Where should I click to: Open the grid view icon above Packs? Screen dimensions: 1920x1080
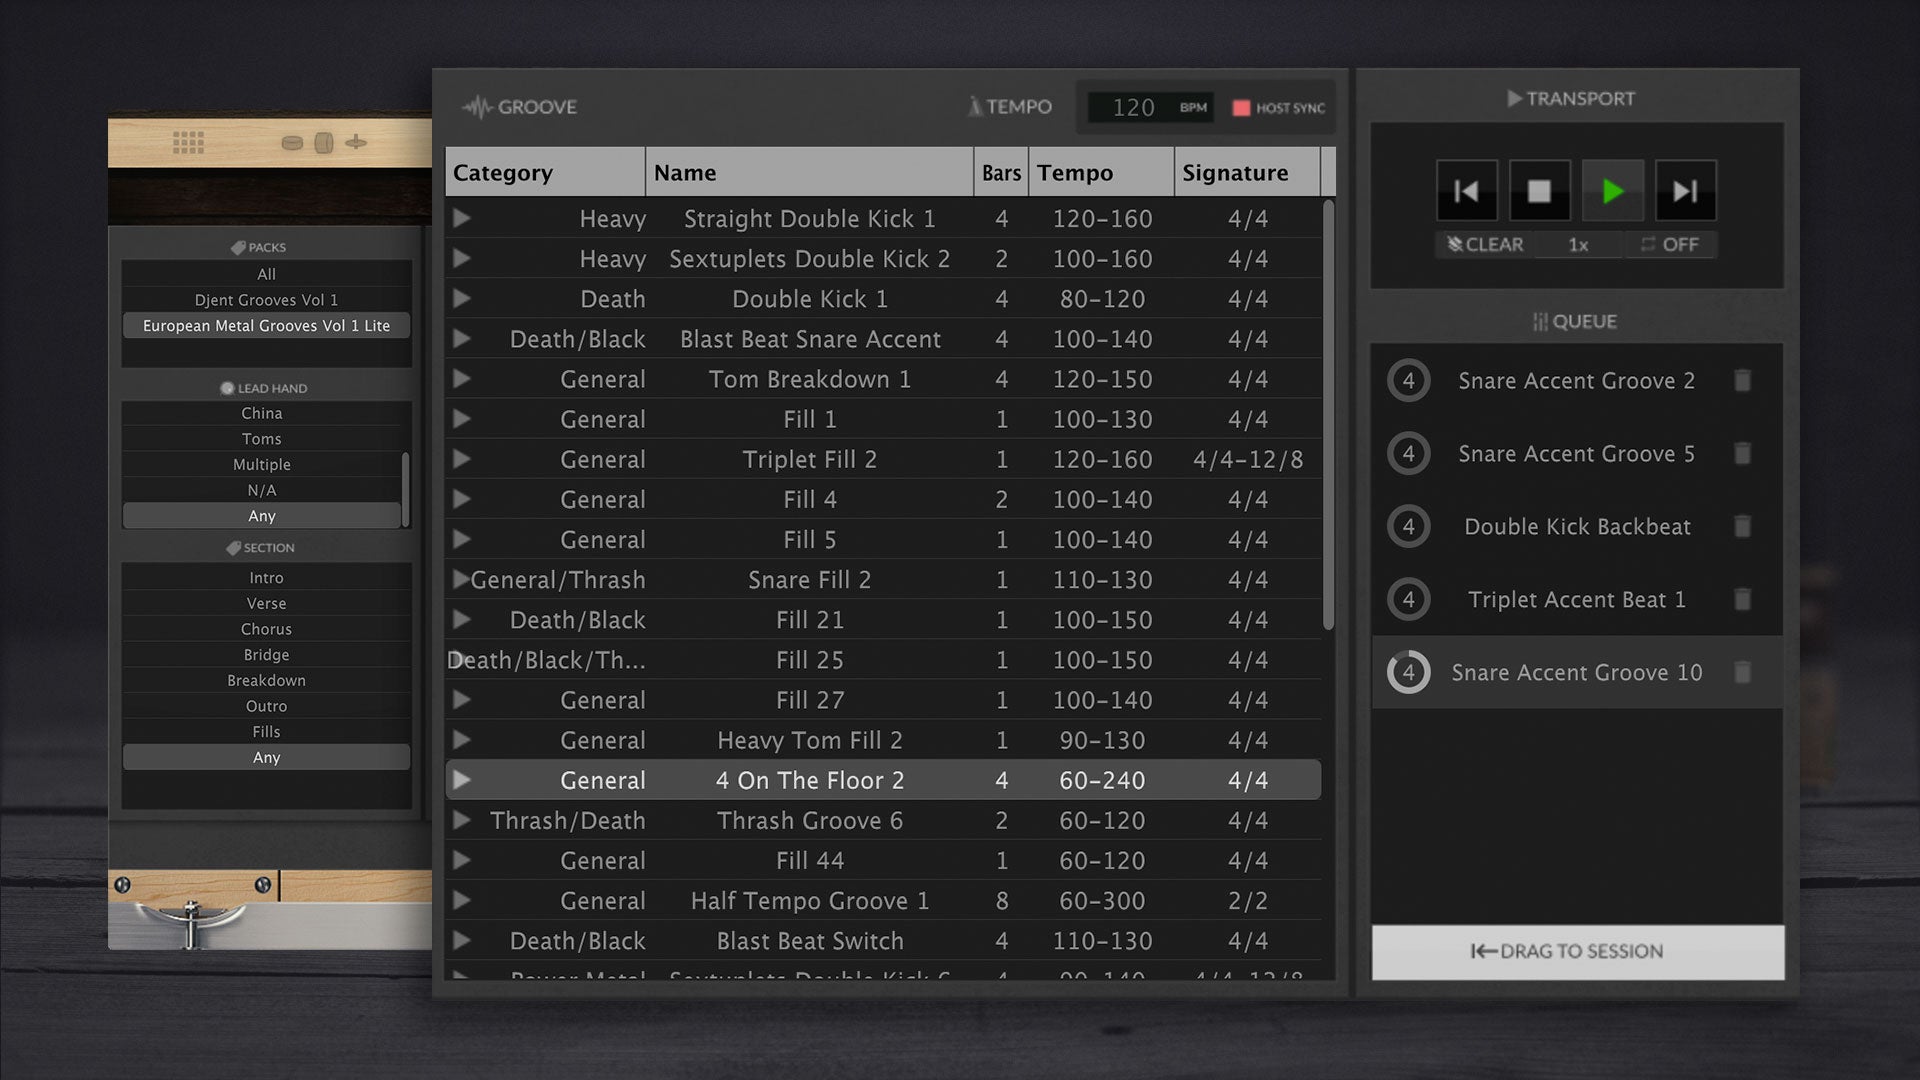pos(188,143)
